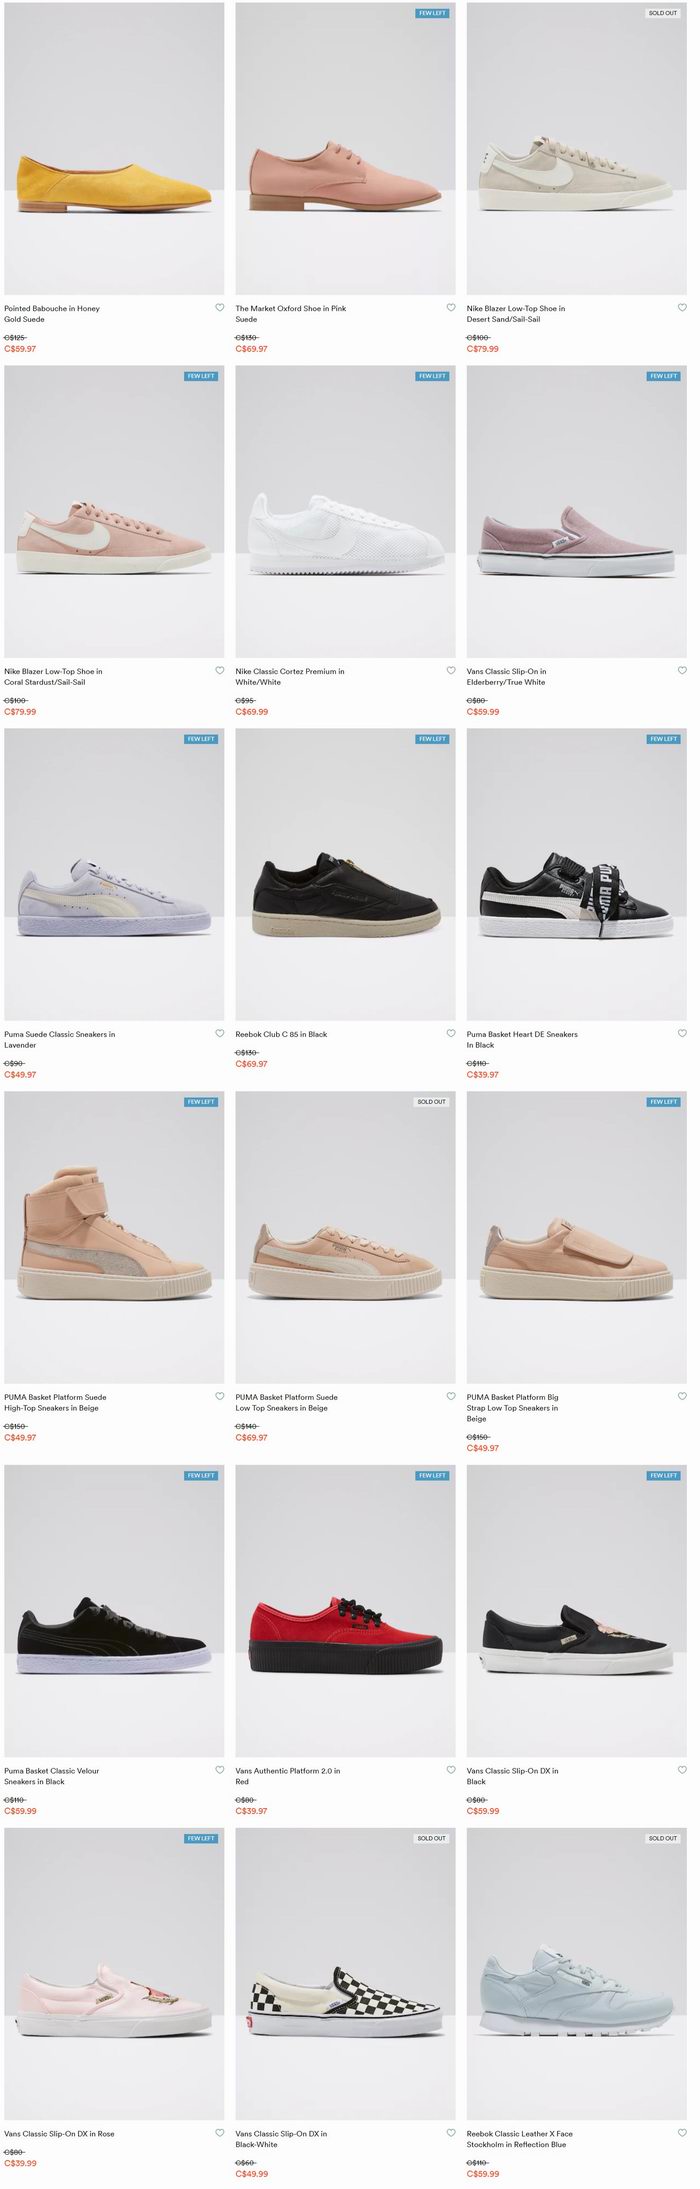Open Nike Blazer Coral Stardust product link
The width and height of the screenshot is (700, 2189).
coord(53,677)
